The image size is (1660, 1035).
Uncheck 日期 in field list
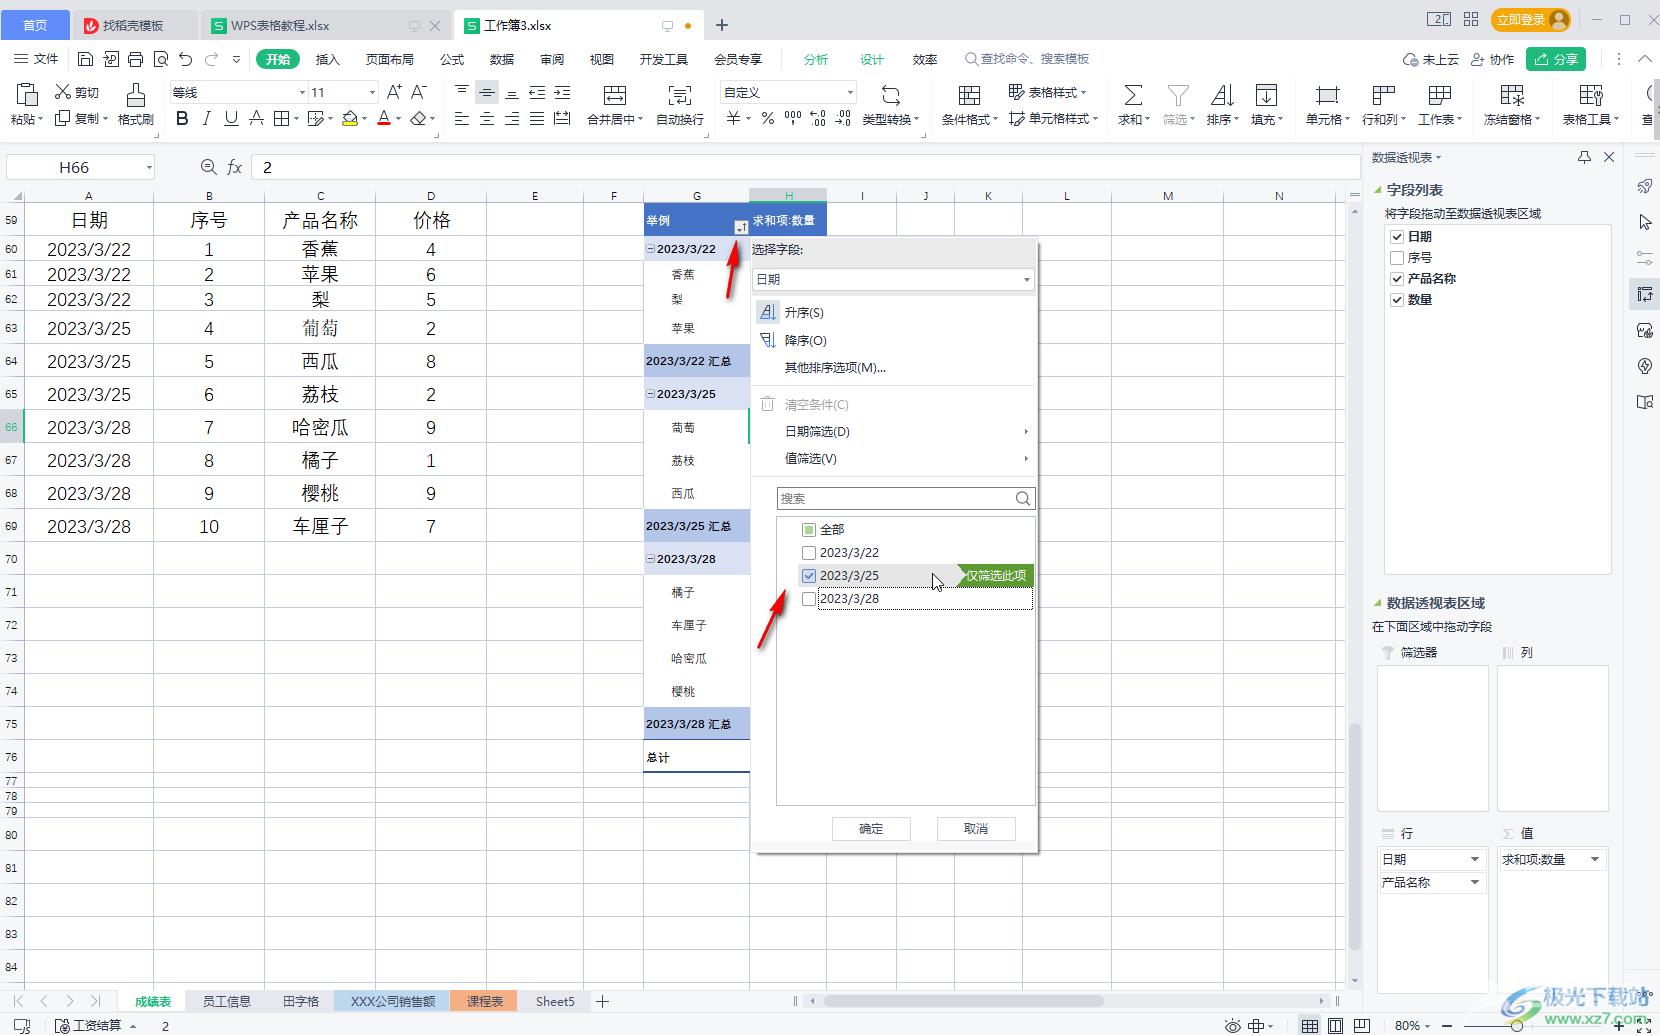[1397, 237]
